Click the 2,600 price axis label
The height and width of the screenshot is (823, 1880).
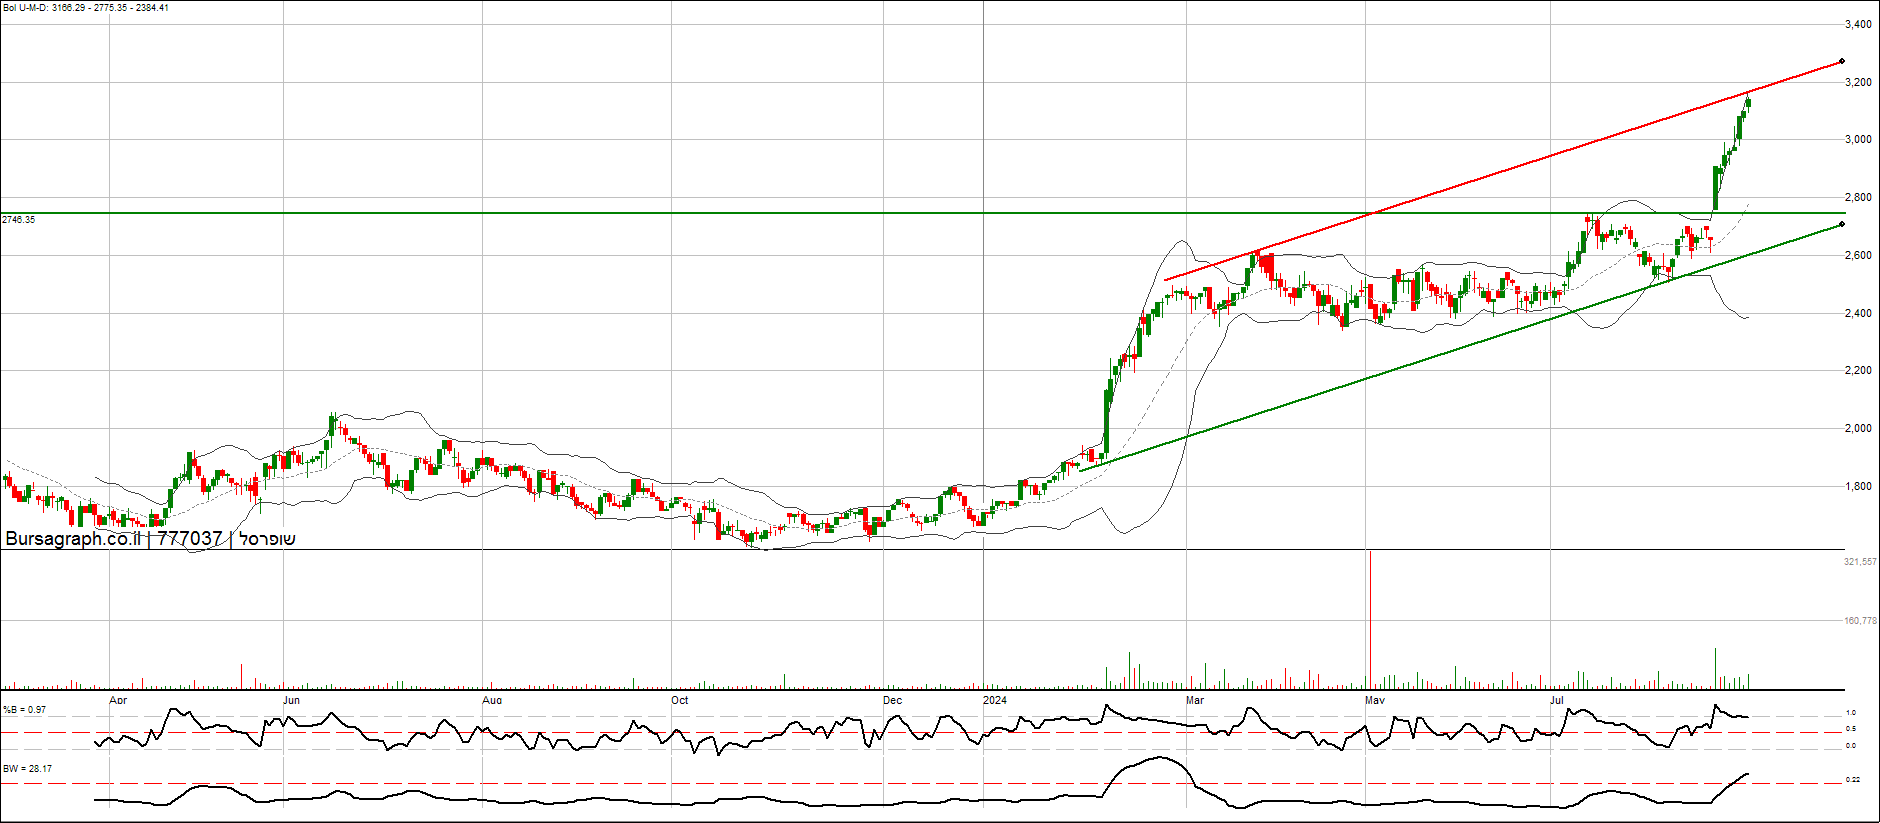pos(1858,255)
